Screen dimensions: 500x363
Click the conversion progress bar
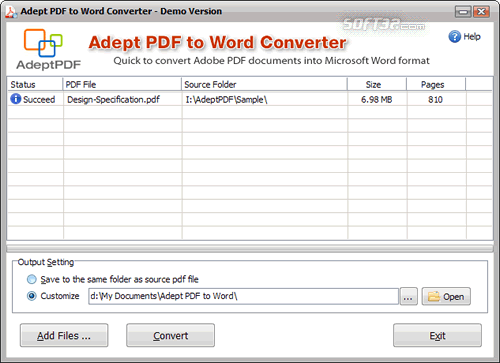[250, 248]
